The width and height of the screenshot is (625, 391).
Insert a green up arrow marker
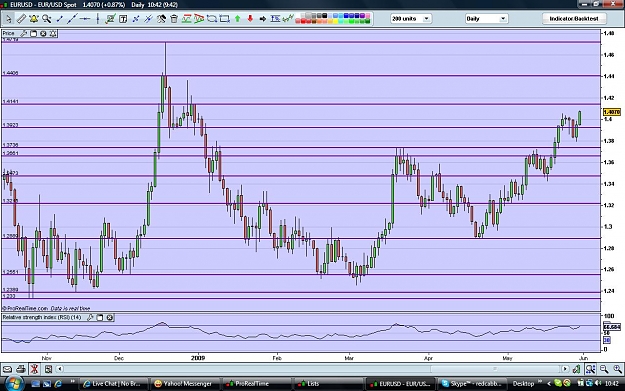[x=238, y=18]
